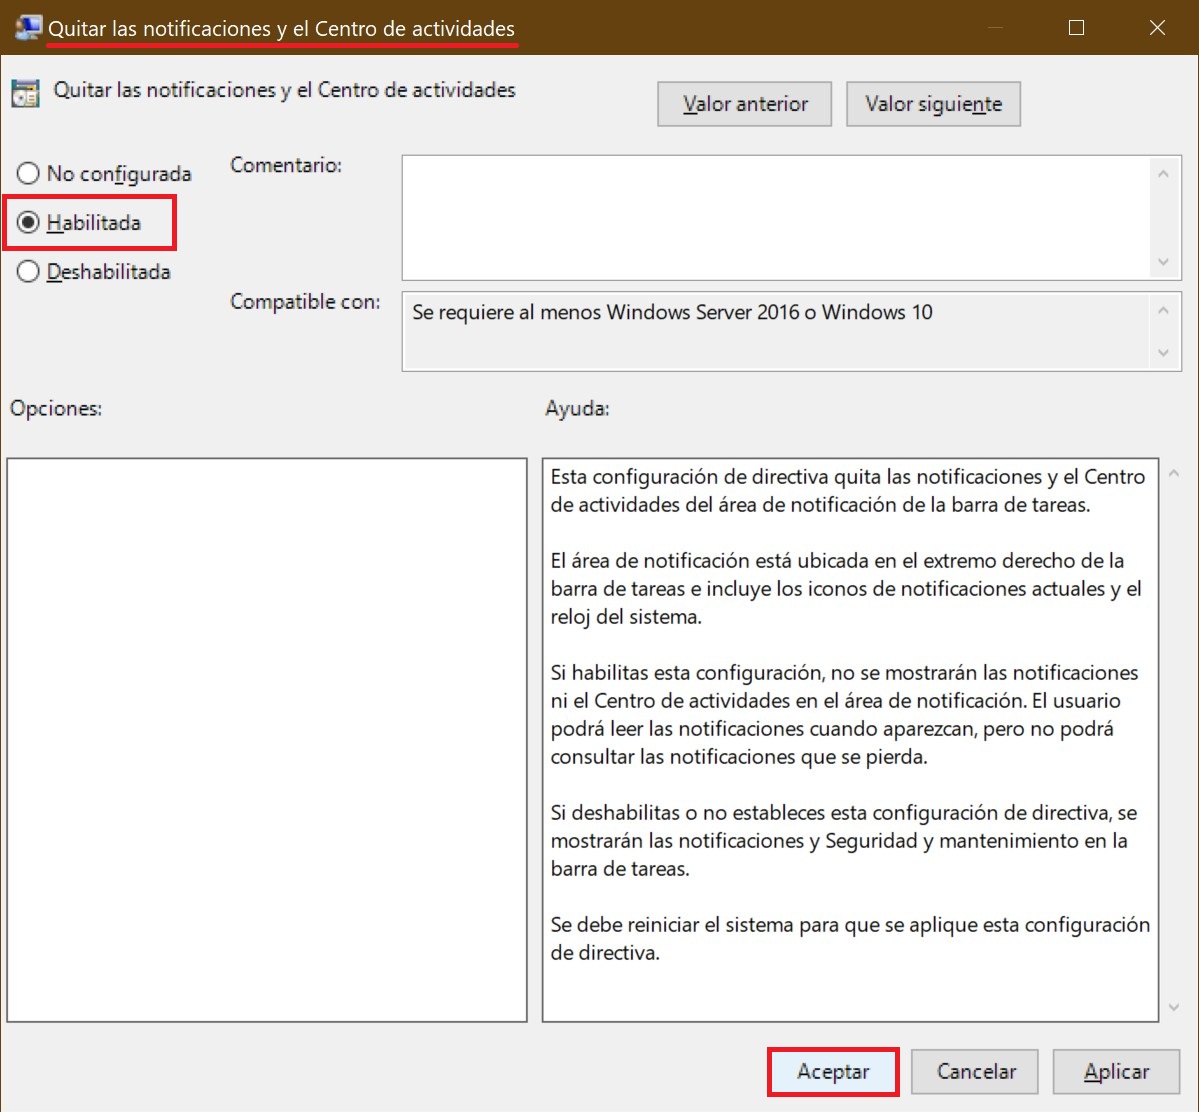This screenshot has height=1112, width=1199.
Task: Click the 'Se debe reiniciar el sistema' paragraph
Action: (x=850, y=938)
